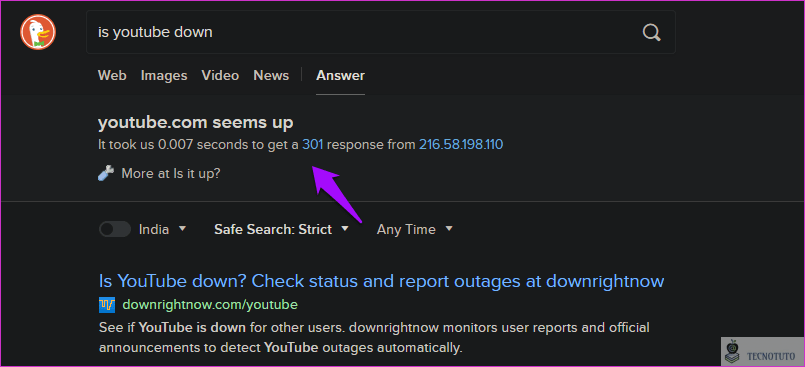Open the "Is YouTube down?" downrightnow result
This screenshot has height=367, width=805.
pos(381,281)
